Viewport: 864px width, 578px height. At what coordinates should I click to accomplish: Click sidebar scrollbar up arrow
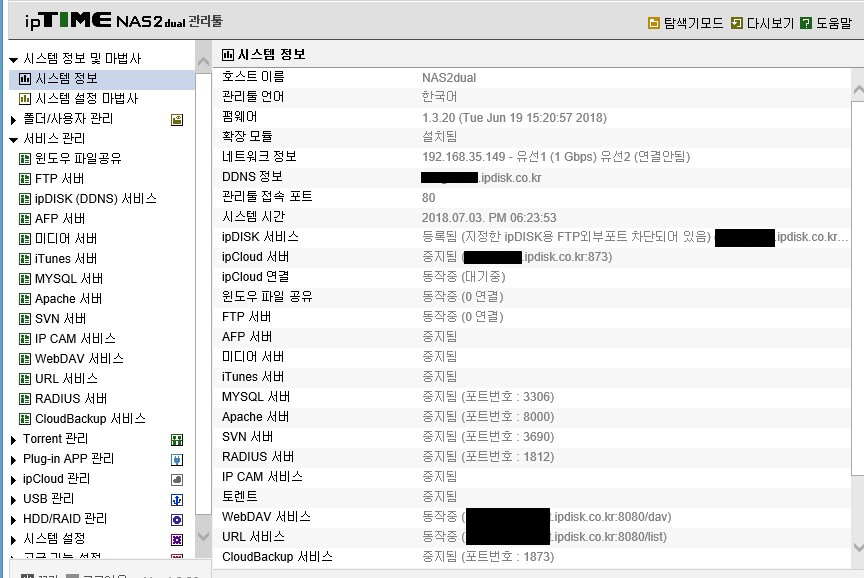[203, 61]
